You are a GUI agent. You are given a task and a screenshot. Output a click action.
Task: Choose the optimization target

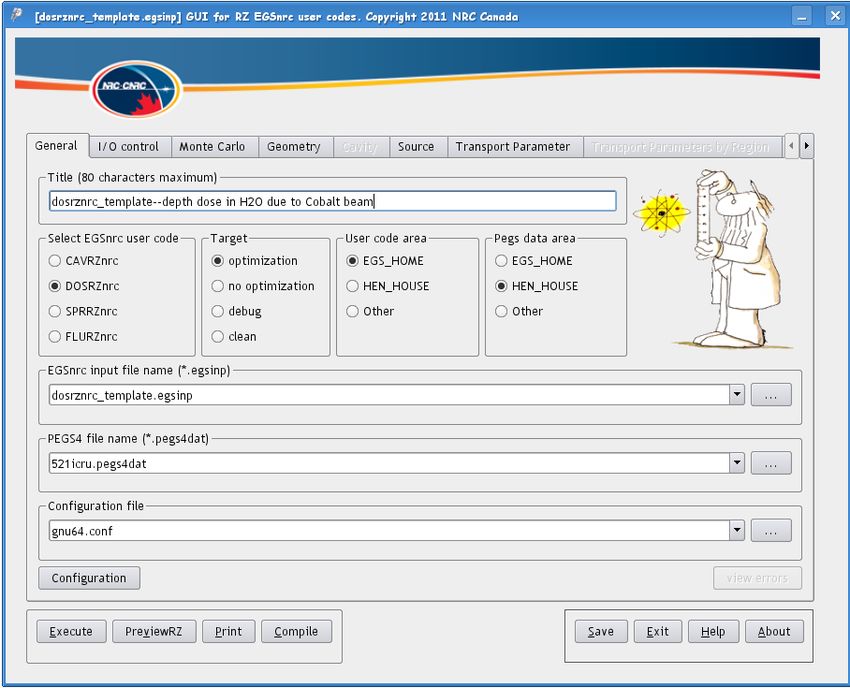click(254, 261)
